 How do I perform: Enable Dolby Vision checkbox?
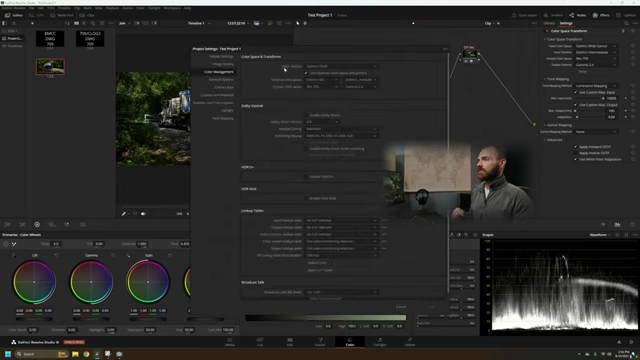[306, 115]
